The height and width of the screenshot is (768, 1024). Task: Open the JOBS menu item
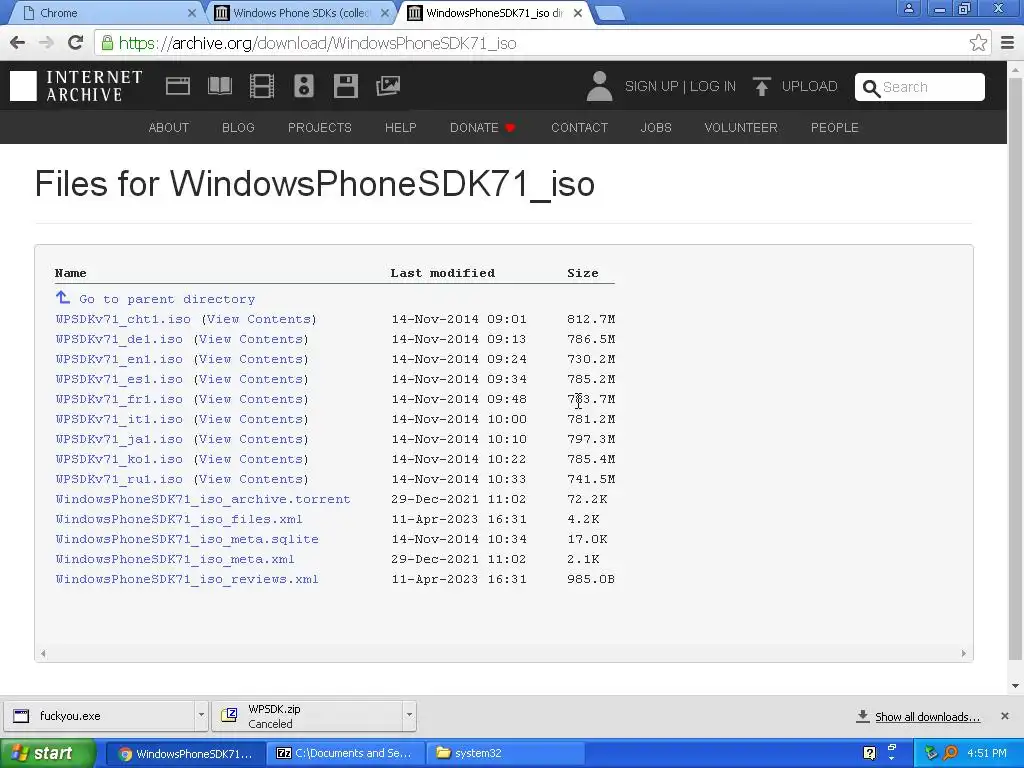coord(656,127)
